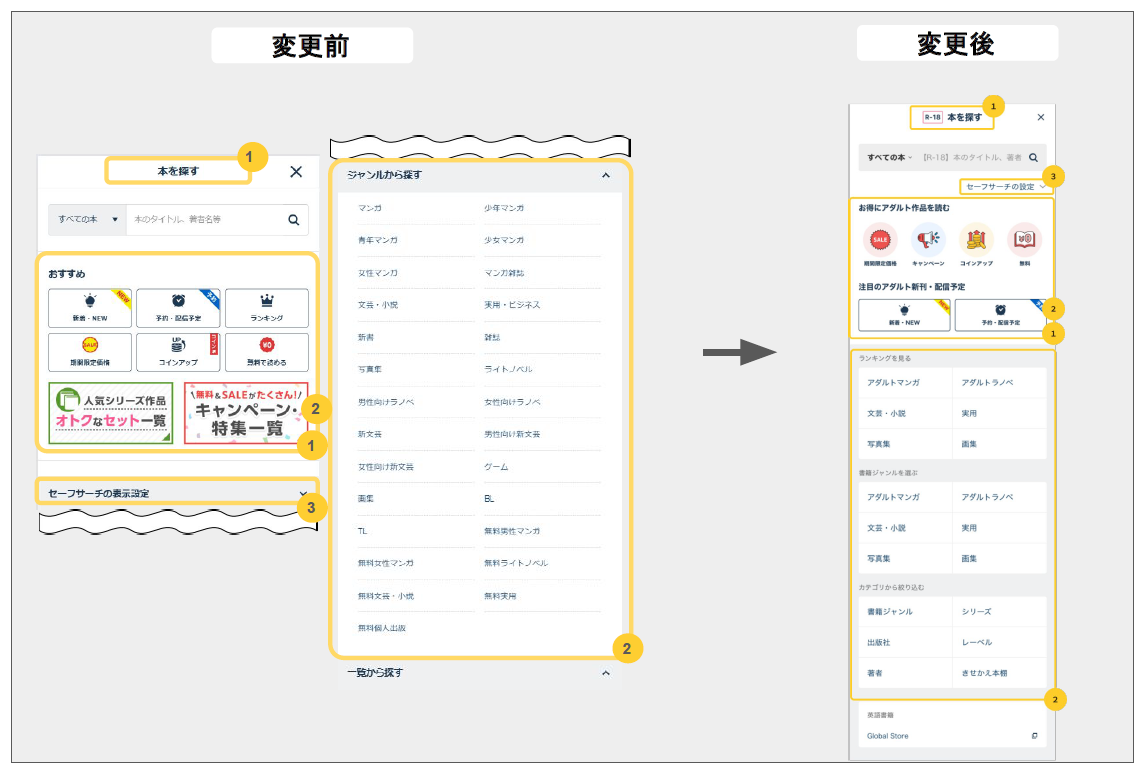
Task: Click the round SALE 期間限定価格 icon in the after panel
Action: point(880,239)
